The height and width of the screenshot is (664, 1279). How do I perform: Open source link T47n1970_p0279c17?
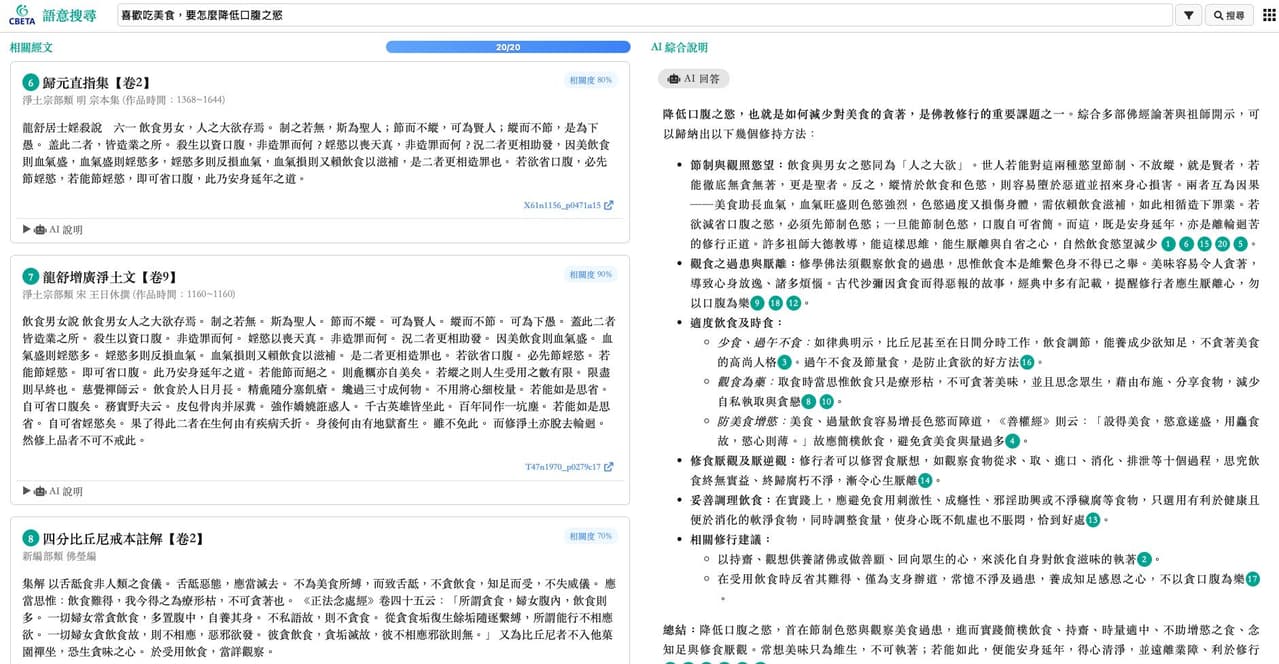point(569,467)
